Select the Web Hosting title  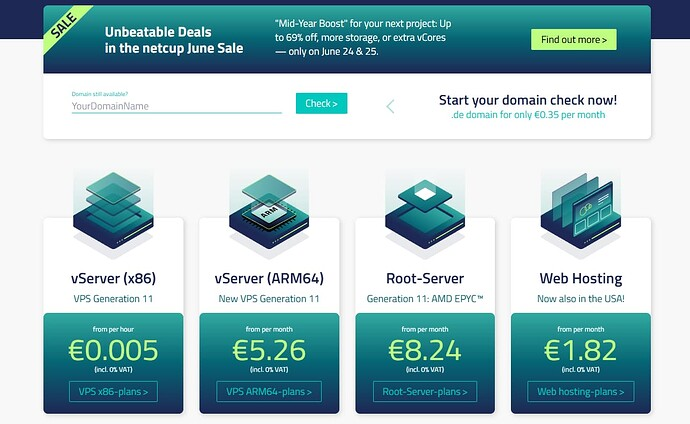tap(580, 278)
